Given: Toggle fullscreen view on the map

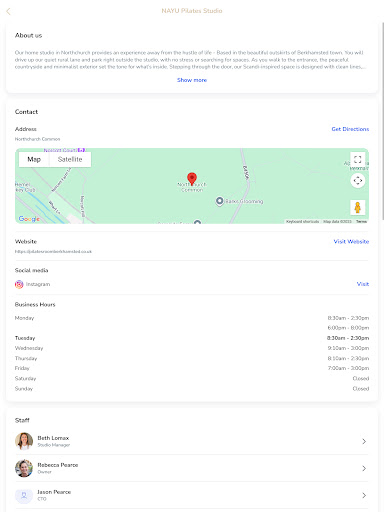Looking at the screenshot, I should (x=357, y=159).
